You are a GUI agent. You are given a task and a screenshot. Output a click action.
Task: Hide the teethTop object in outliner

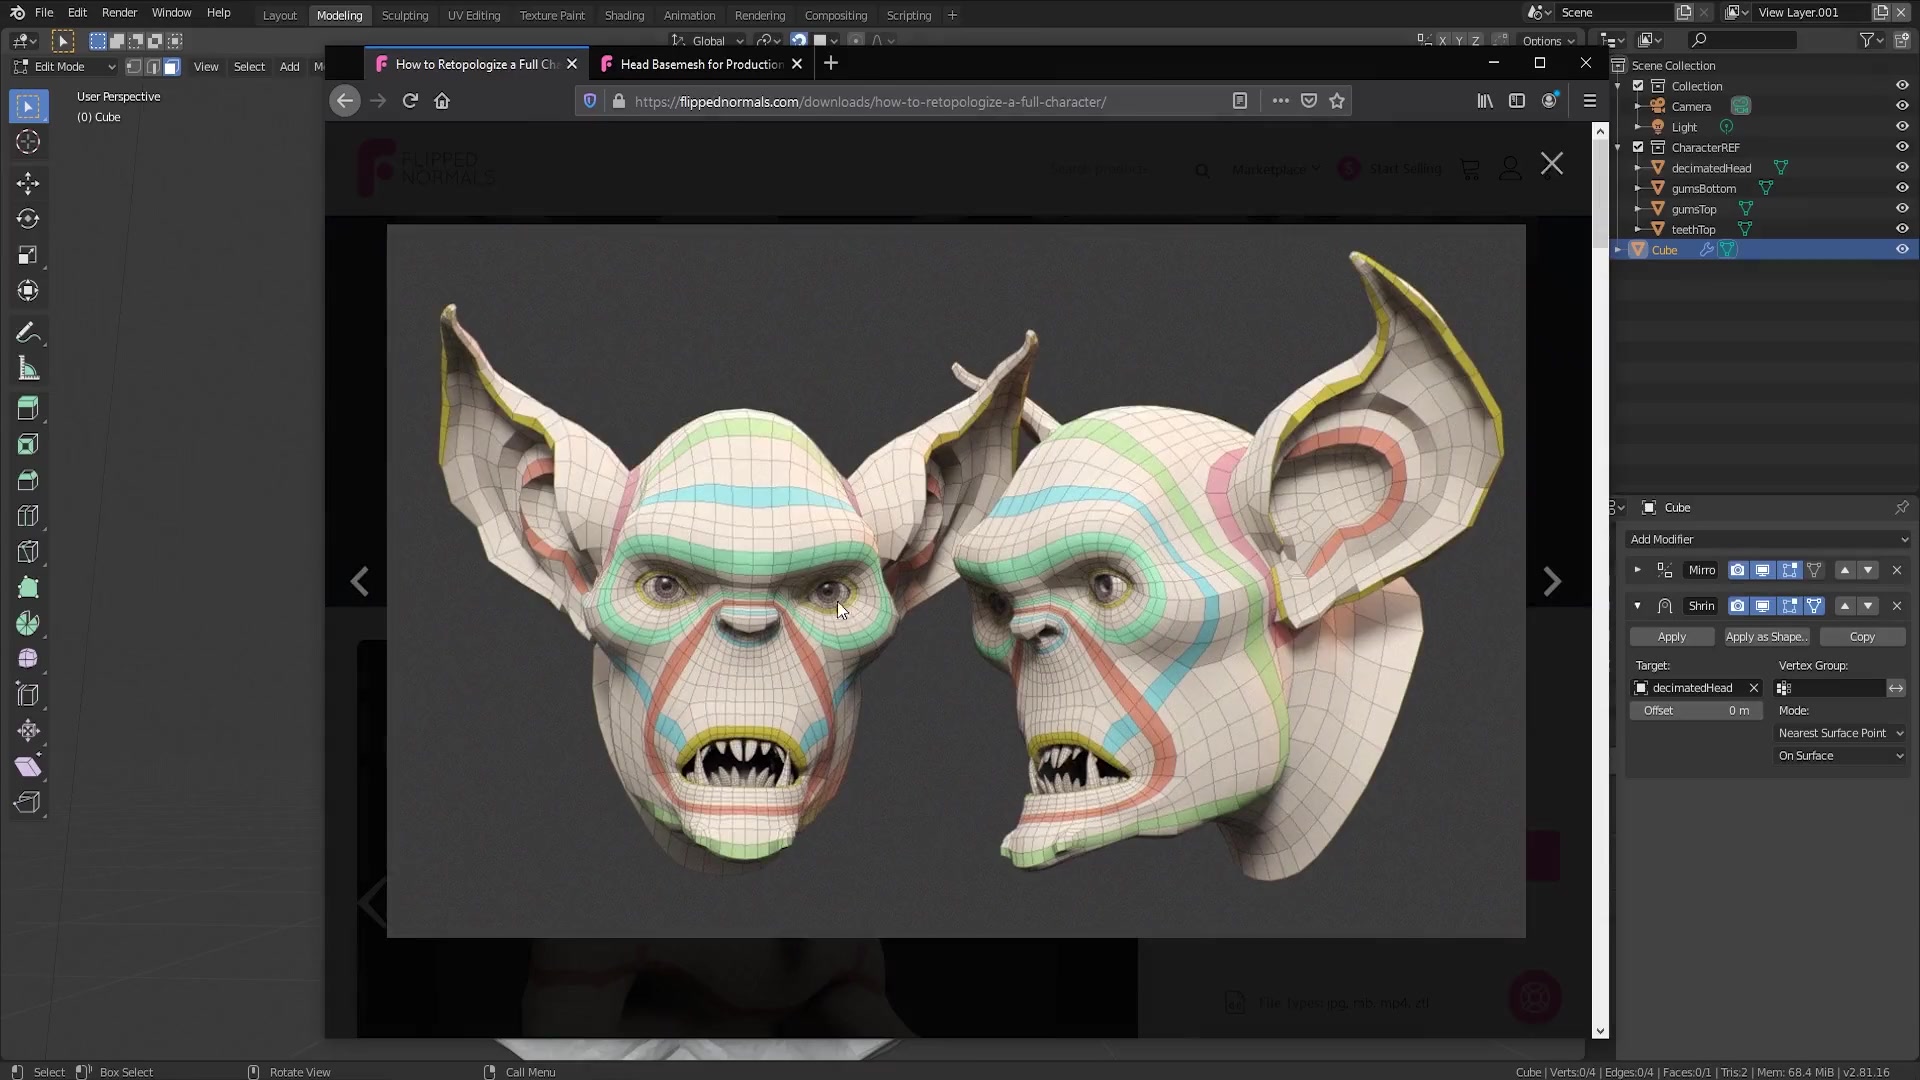click(x=1902, y=229)
